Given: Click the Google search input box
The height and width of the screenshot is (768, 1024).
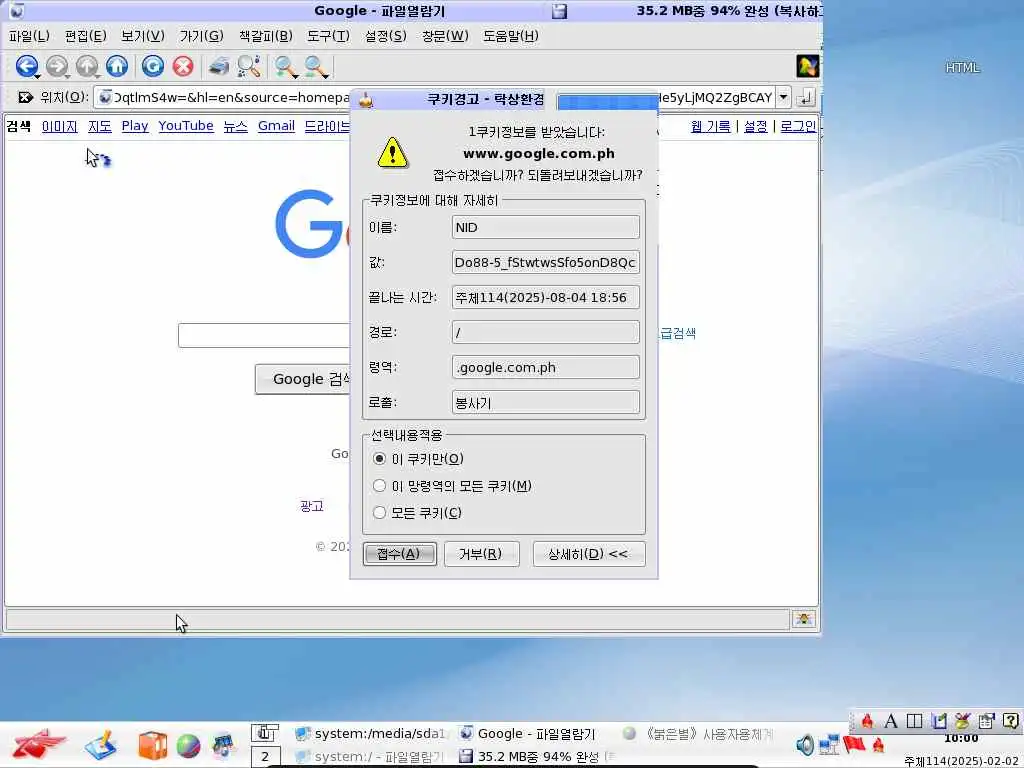Looking at the screenshot, I should tap(264, 336).
